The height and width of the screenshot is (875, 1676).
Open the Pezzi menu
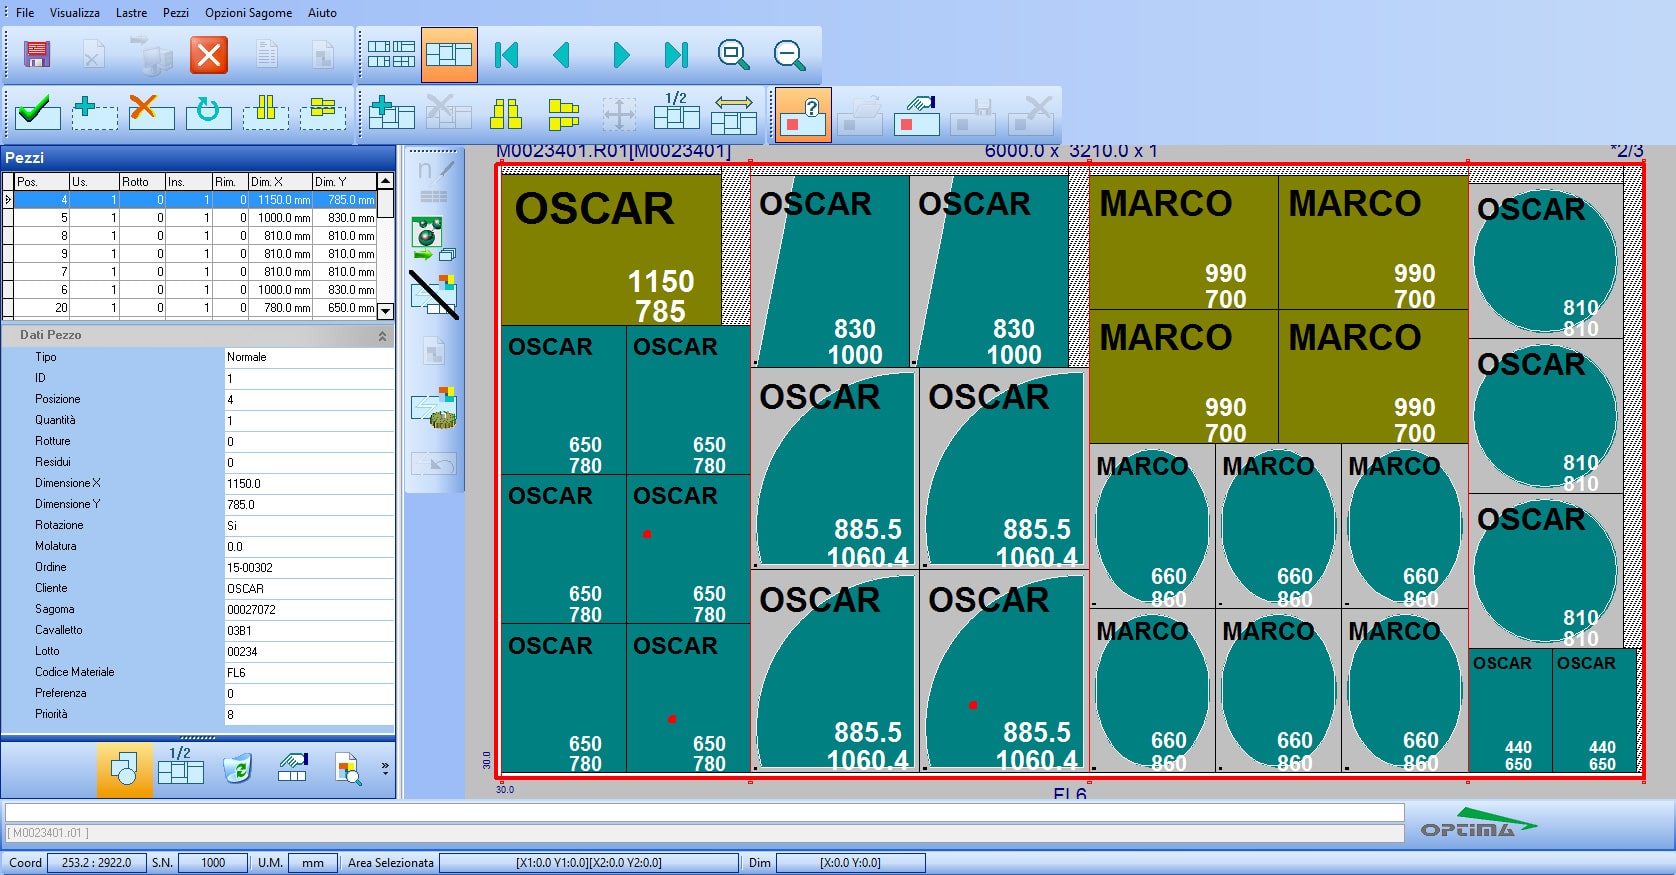click(x=176, y=13)
